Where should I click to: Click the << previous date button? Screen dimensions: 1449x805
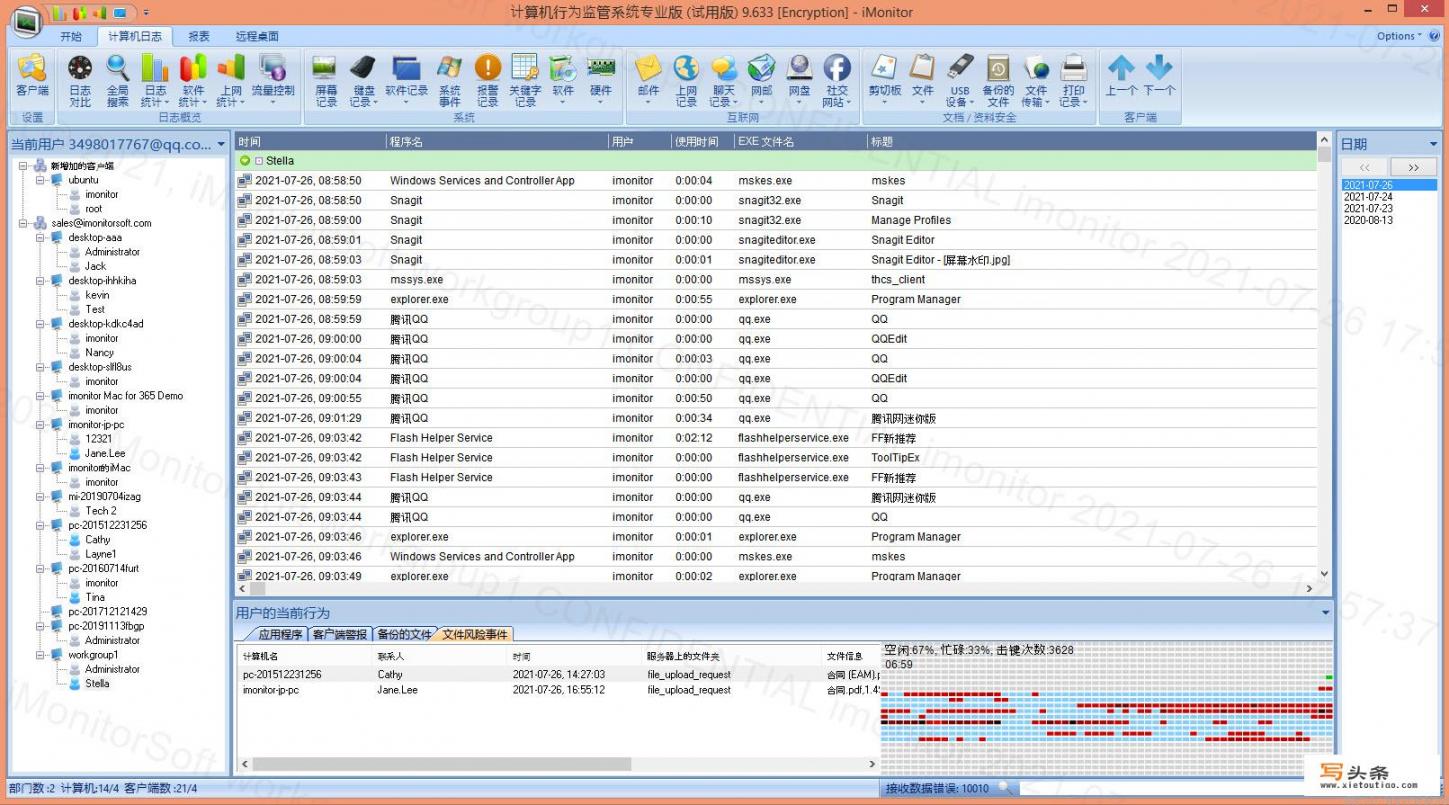1365,167
